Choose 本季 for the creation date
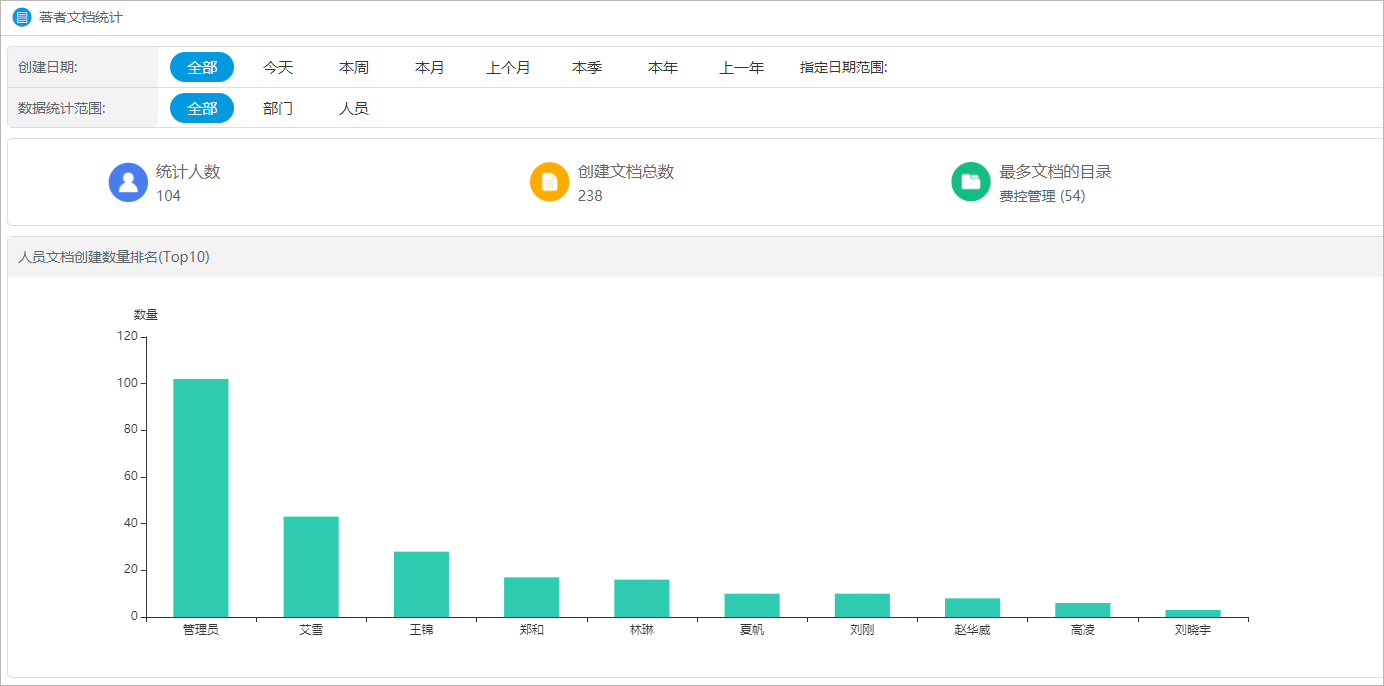 point(586,66)
